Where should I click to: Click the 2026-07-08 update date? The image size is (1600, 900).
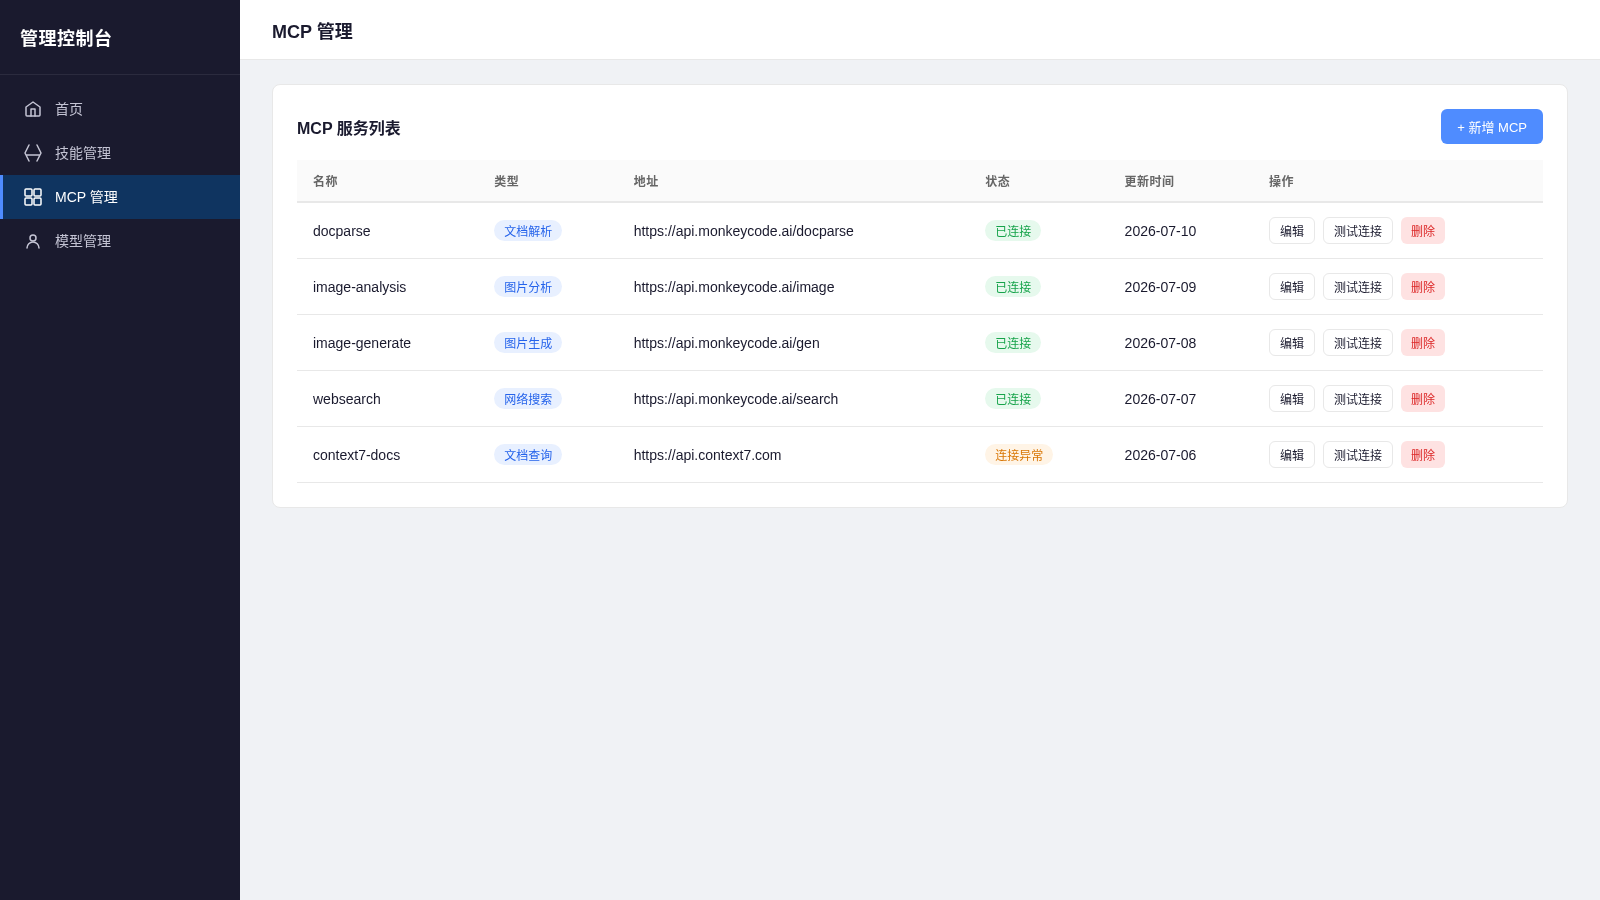(1160, 343)
